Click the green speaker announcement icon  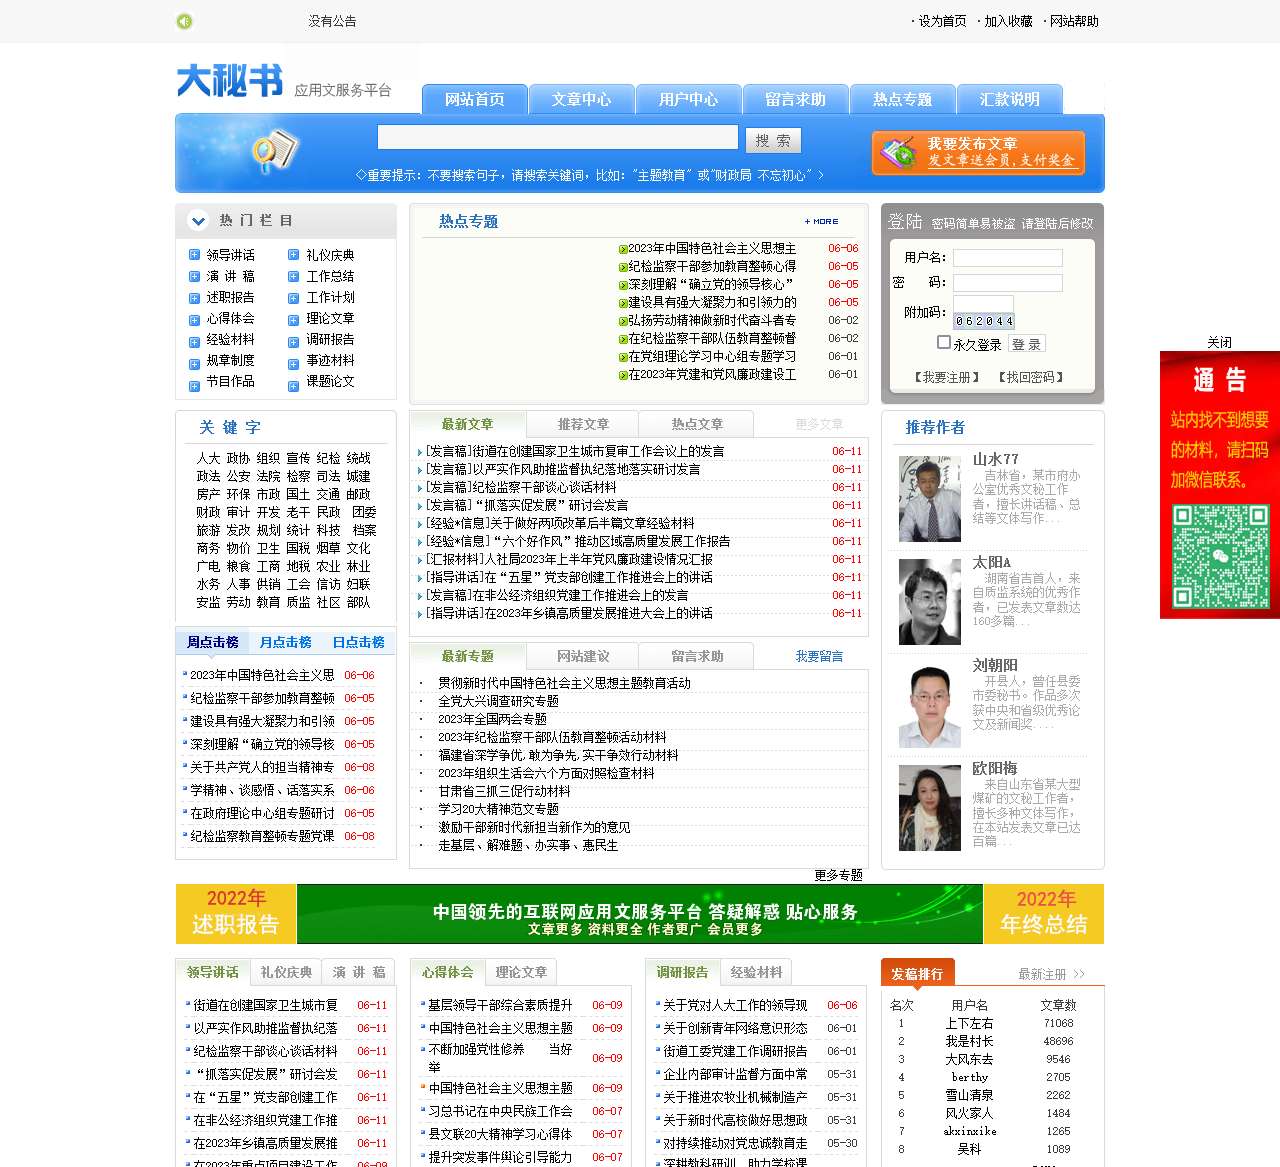(184, 21)
